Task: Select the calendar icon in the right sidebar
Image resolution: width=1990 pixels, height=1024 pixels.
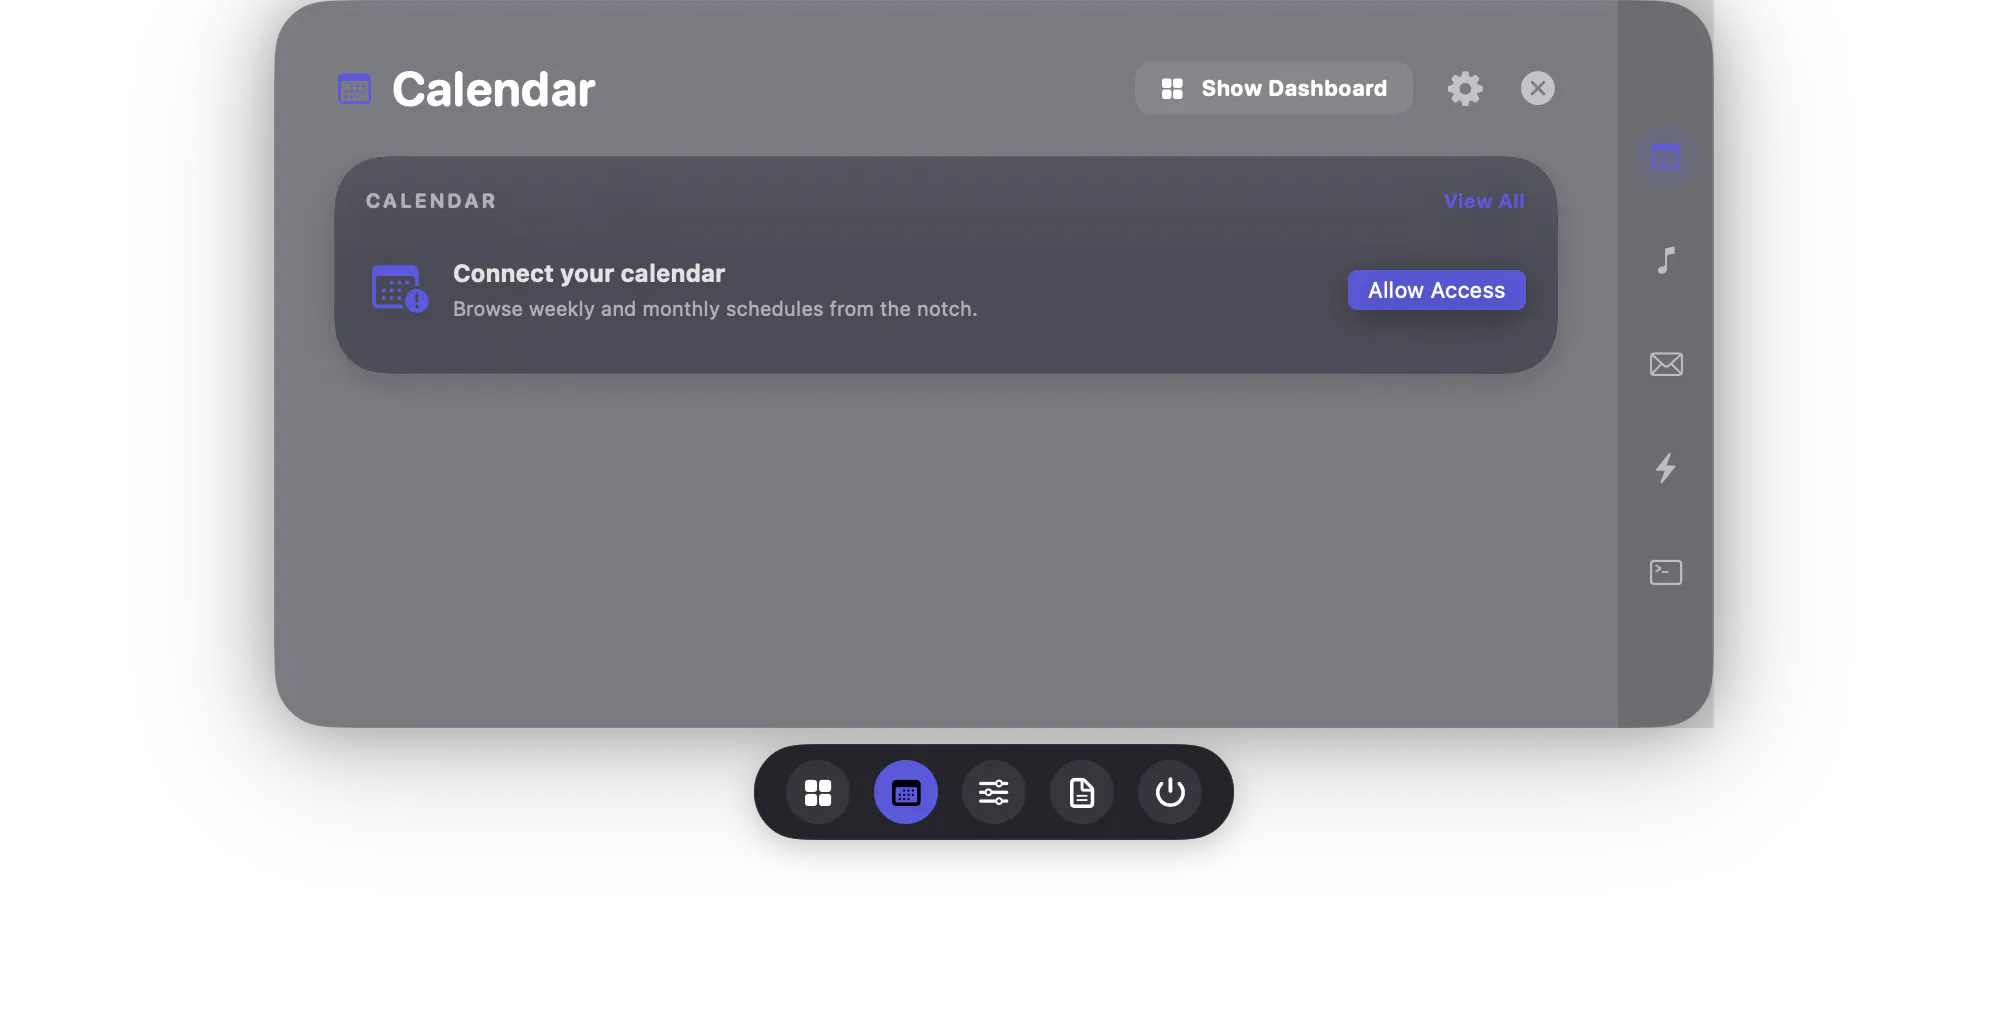Action: click(x=1666, y=156)
